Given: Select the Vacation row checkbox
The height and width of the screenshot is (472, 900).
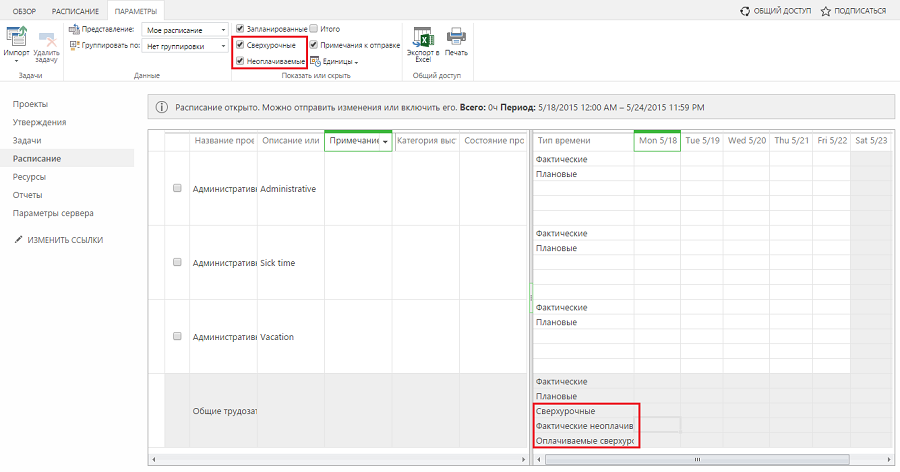Looking at the screenshot, I should (x=177, y=336).
